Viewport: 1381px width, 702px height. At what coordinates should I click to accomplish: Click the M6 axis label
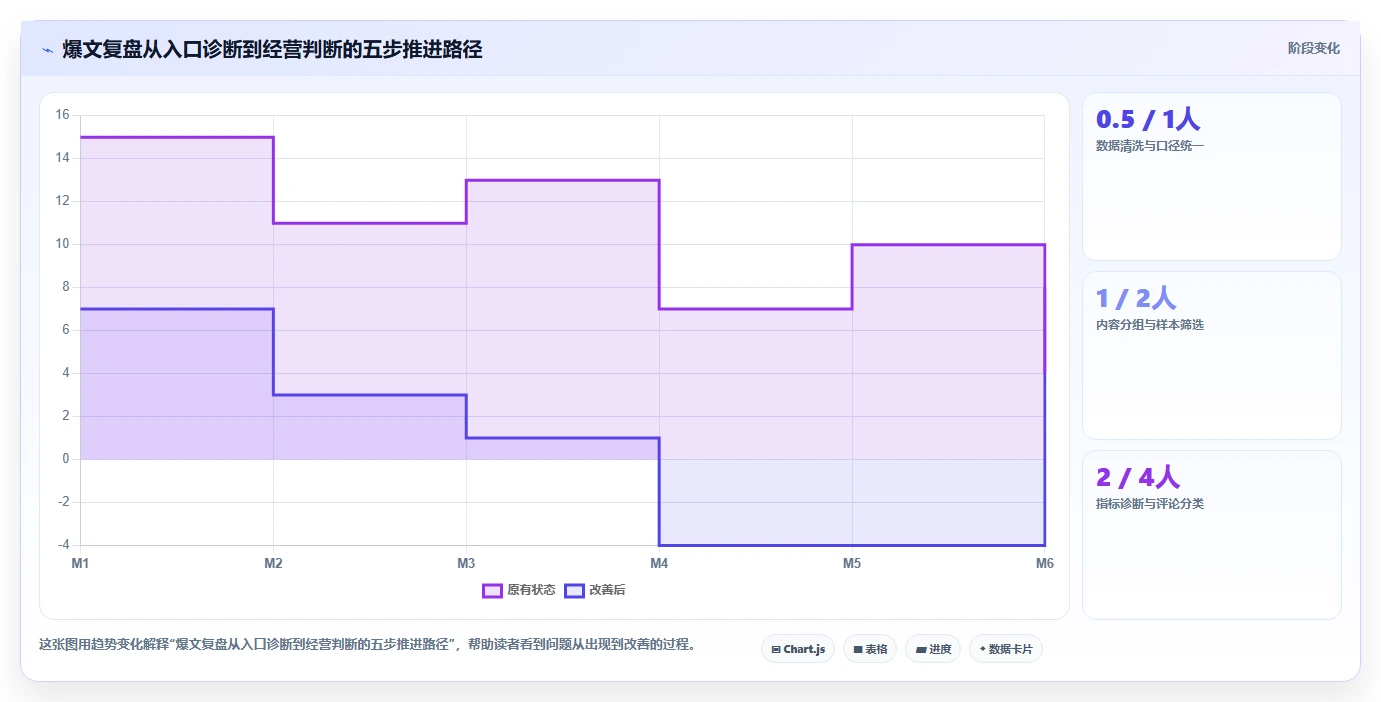1045,563
